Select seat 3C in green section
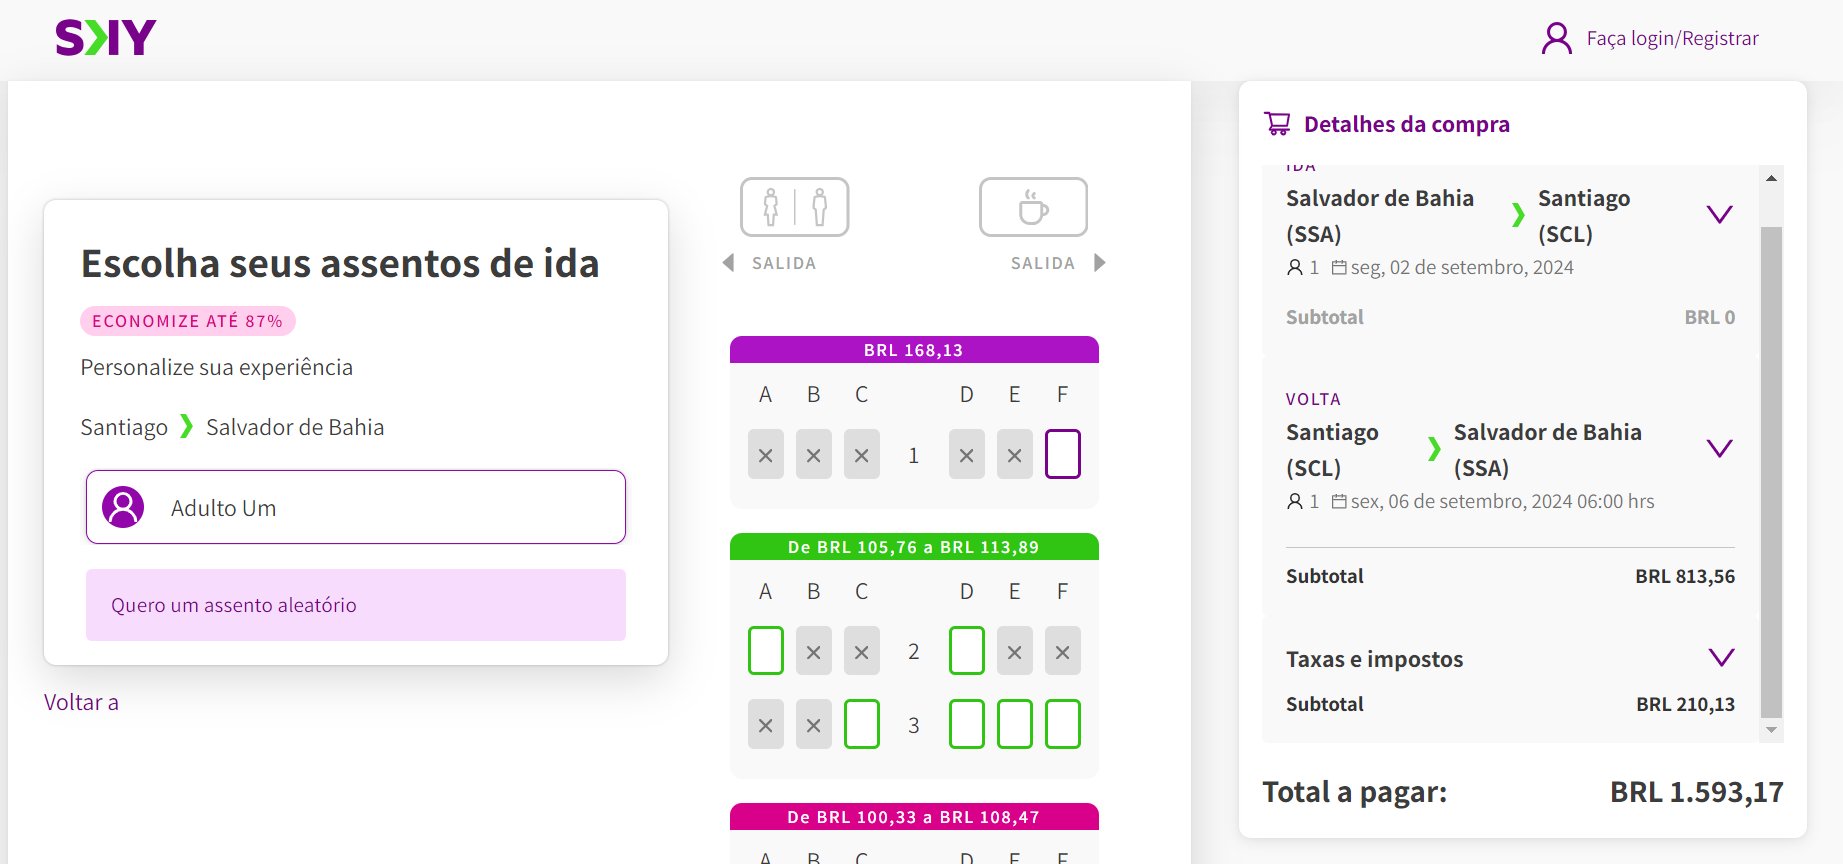 click(861, 724)
